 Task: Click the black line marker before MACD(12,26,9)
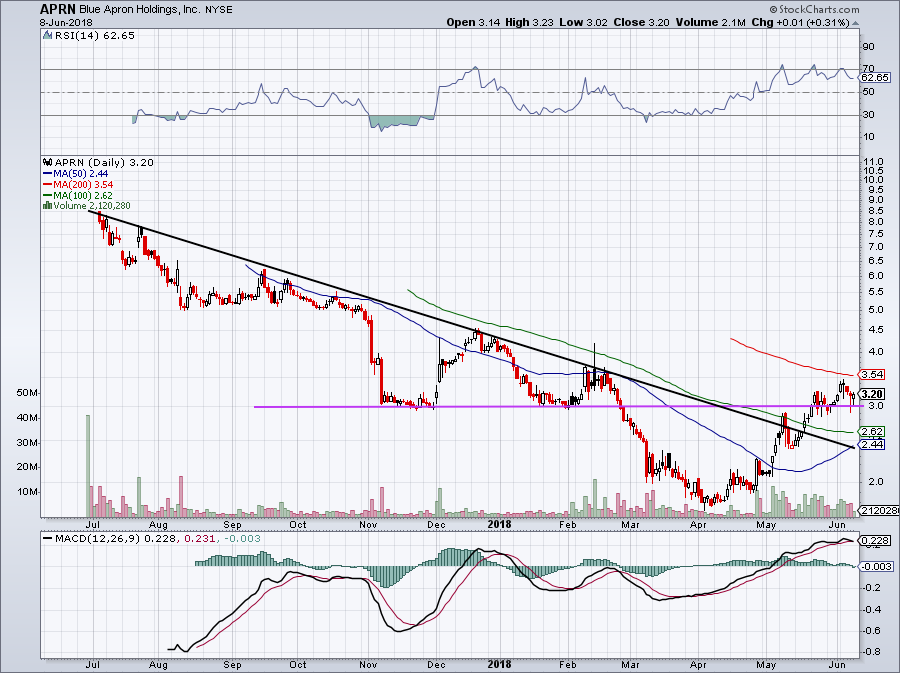click(x=48, y=539)
